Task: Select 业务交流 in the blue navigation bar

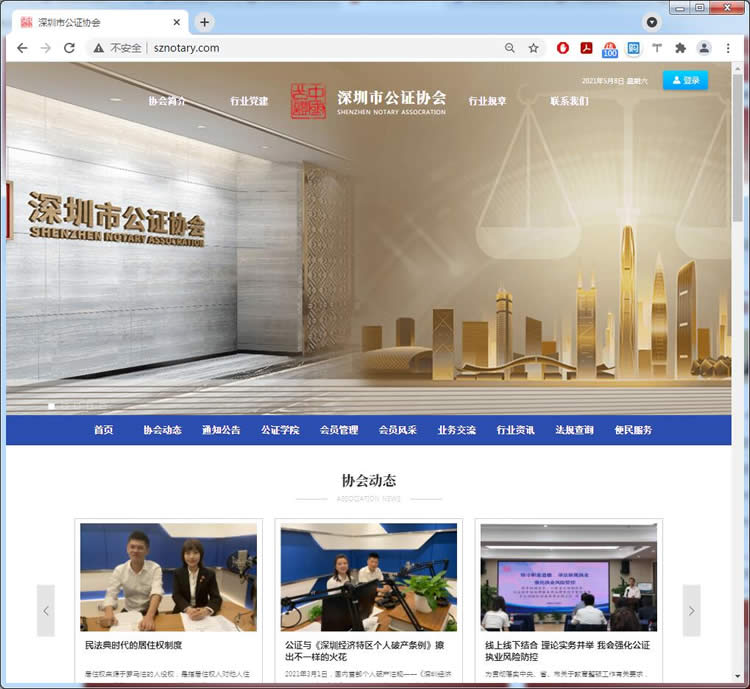Action: pos(457,430)
